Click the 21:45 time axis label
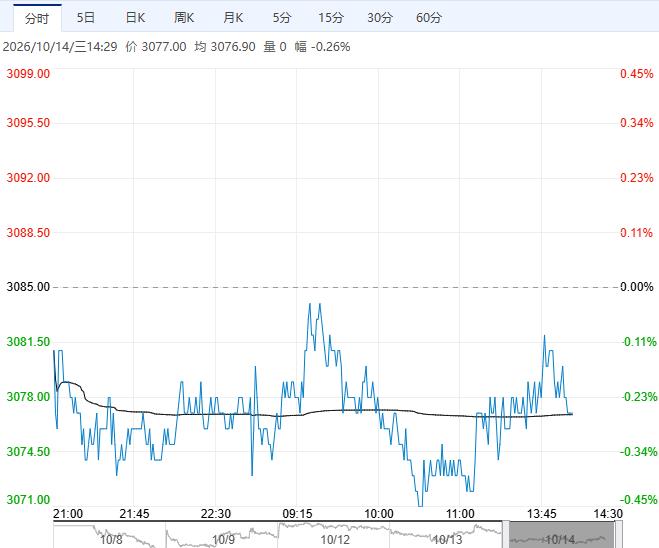Viewport: 659px width, 548px height. 134,514
